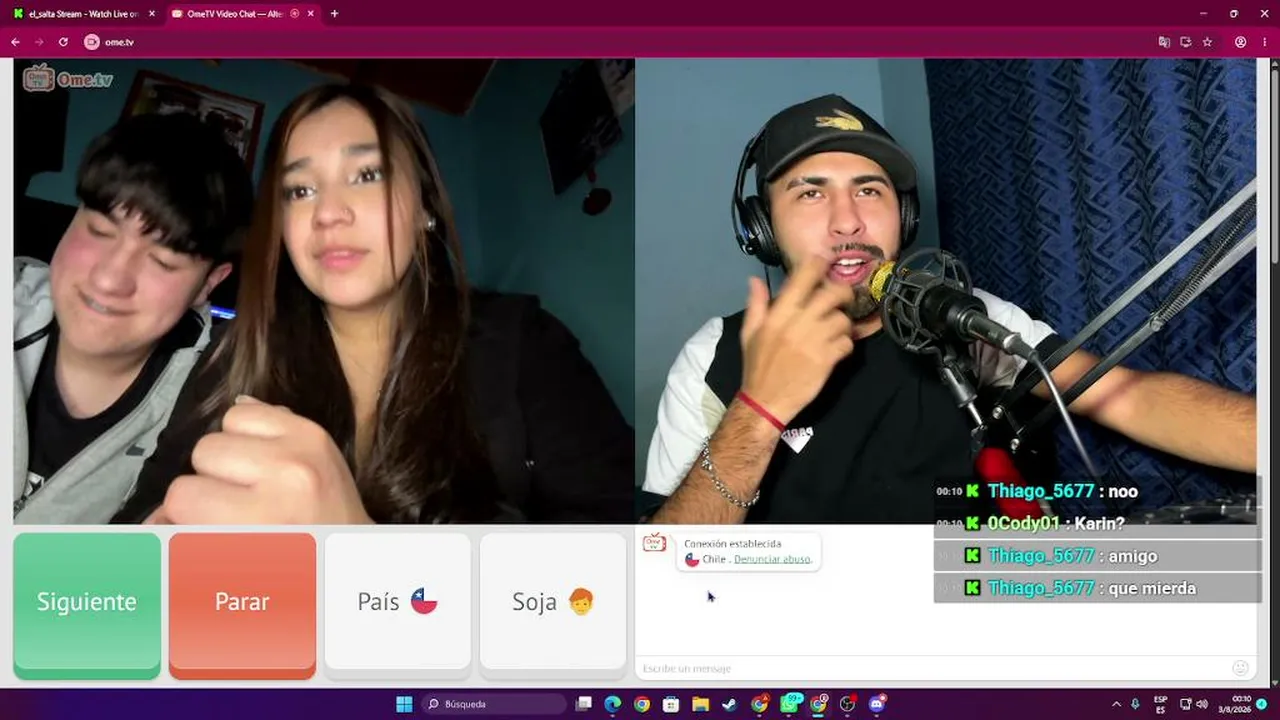The height and width of the screenshot is (720, 1280).
Task: Open Steam from the taskbar
Action: [x=730, y=704]
